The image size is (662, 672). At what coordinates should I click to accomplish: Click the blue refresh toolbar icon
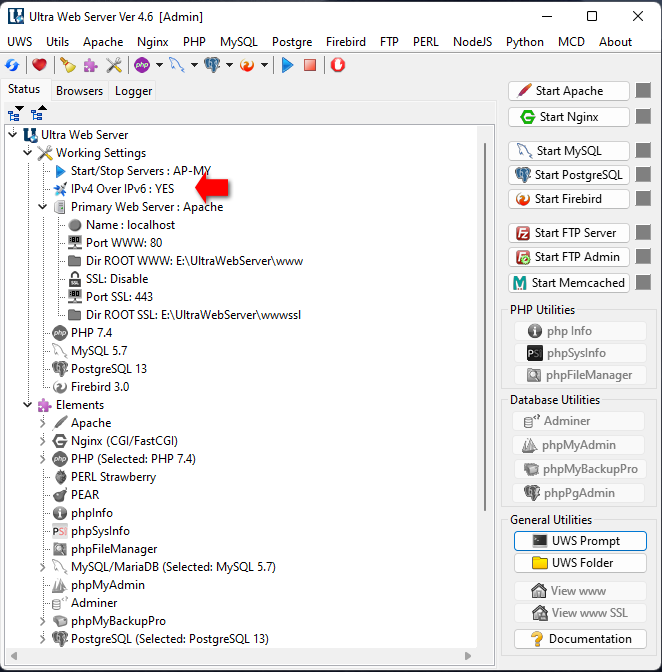tap(12, 65)
